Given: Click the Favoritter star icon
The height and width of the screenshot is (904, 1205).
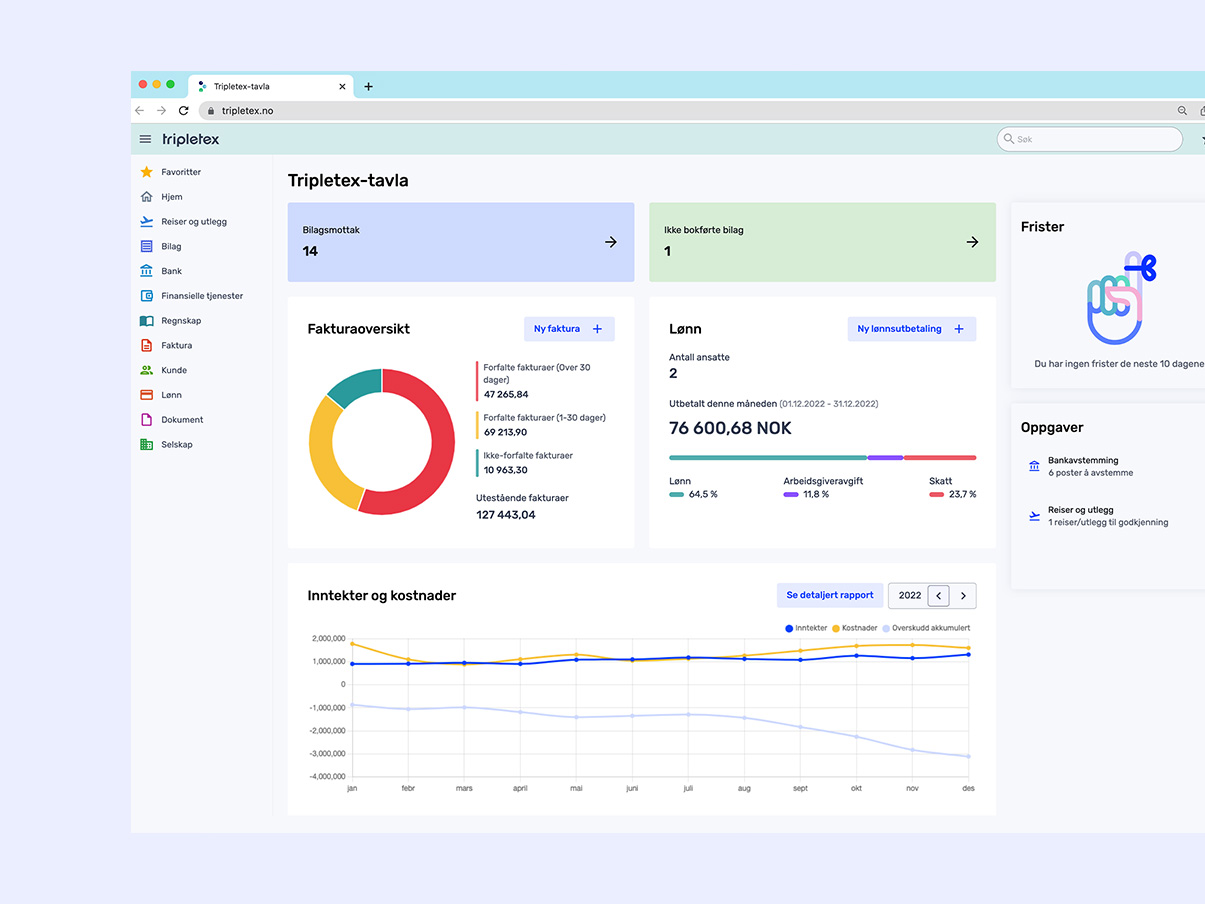Looking at the screenshot, I should point(147,172).
